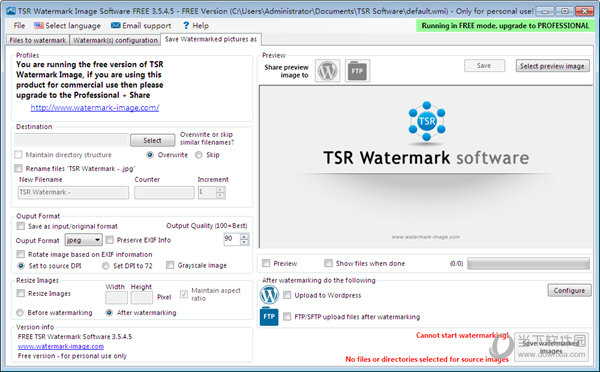Click the resize Height field
Viewport: 600px width, 372px height.
142,297
